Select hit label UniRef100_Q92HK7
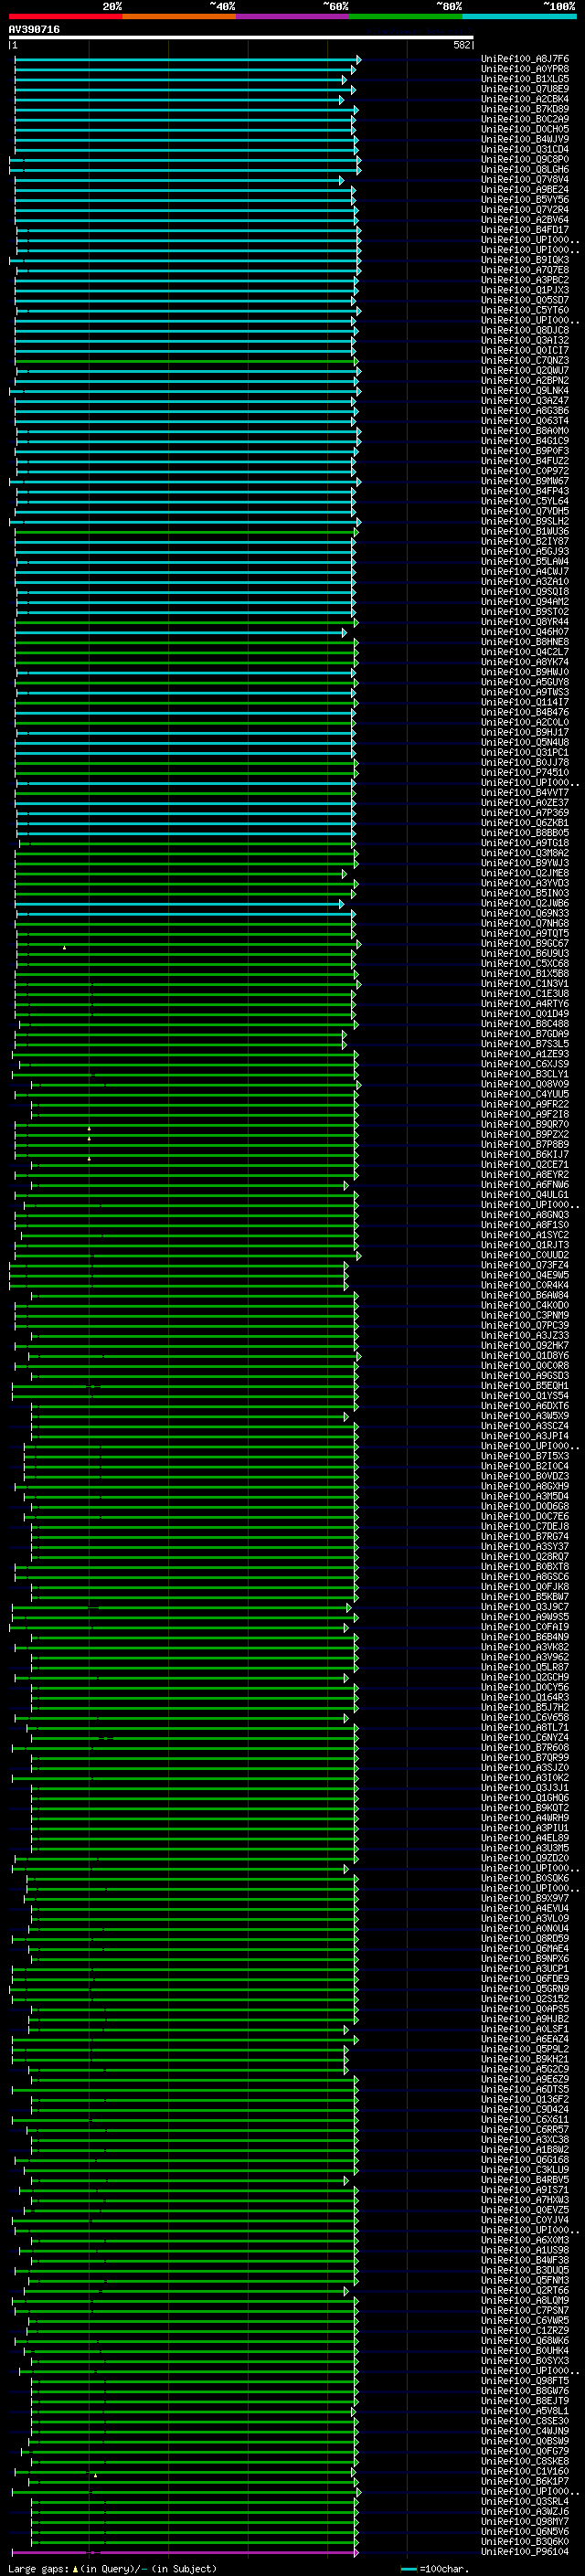 pos(525,1346)
